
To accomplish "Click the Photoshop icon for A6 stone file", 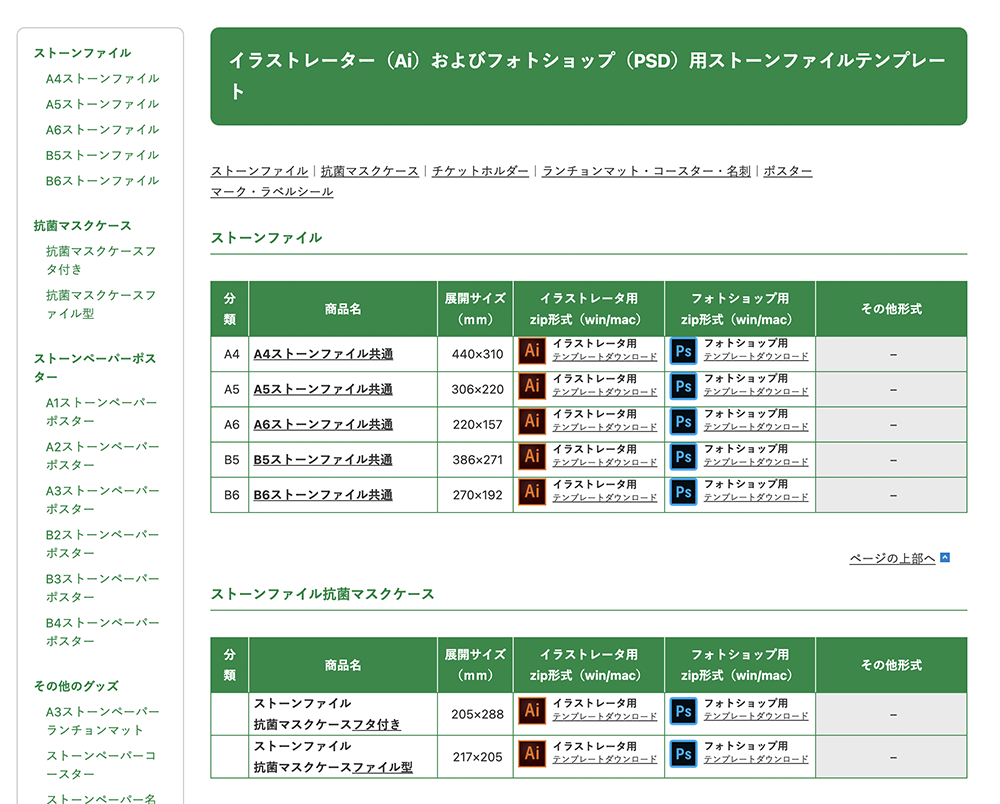I will (x=683, y=421).
